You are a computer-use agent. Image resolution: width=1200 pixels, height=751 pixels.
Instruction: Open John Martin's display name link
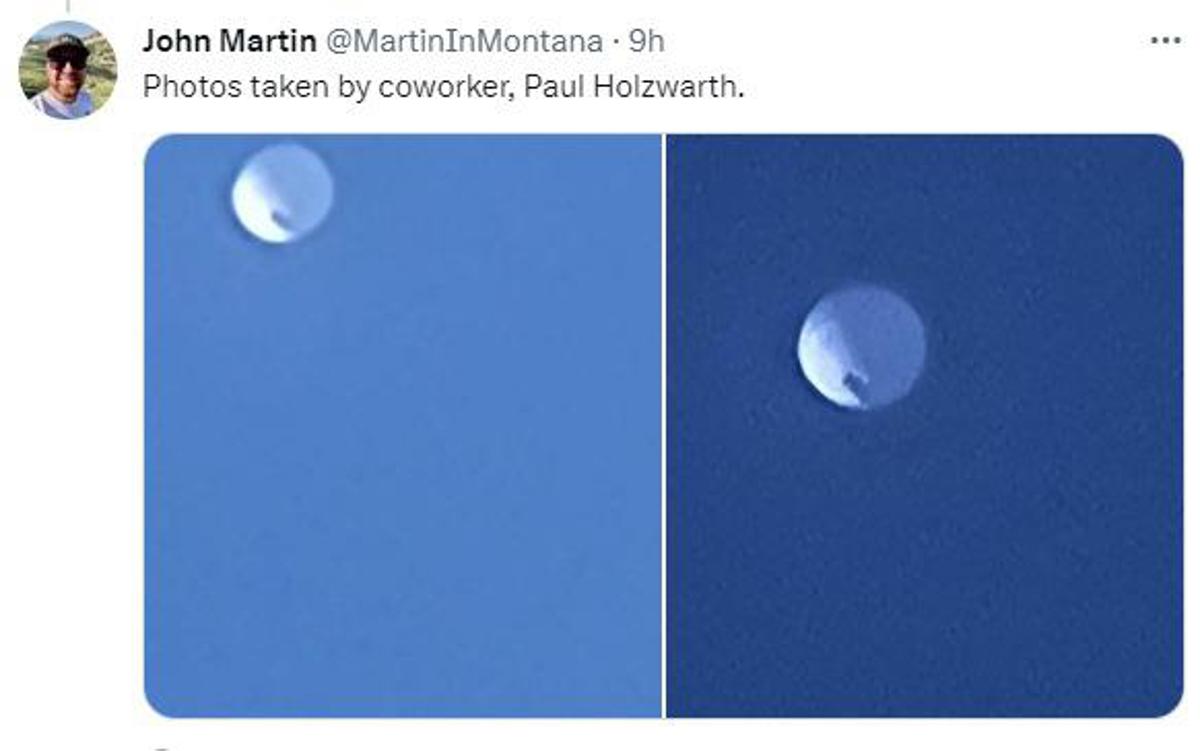228,41
